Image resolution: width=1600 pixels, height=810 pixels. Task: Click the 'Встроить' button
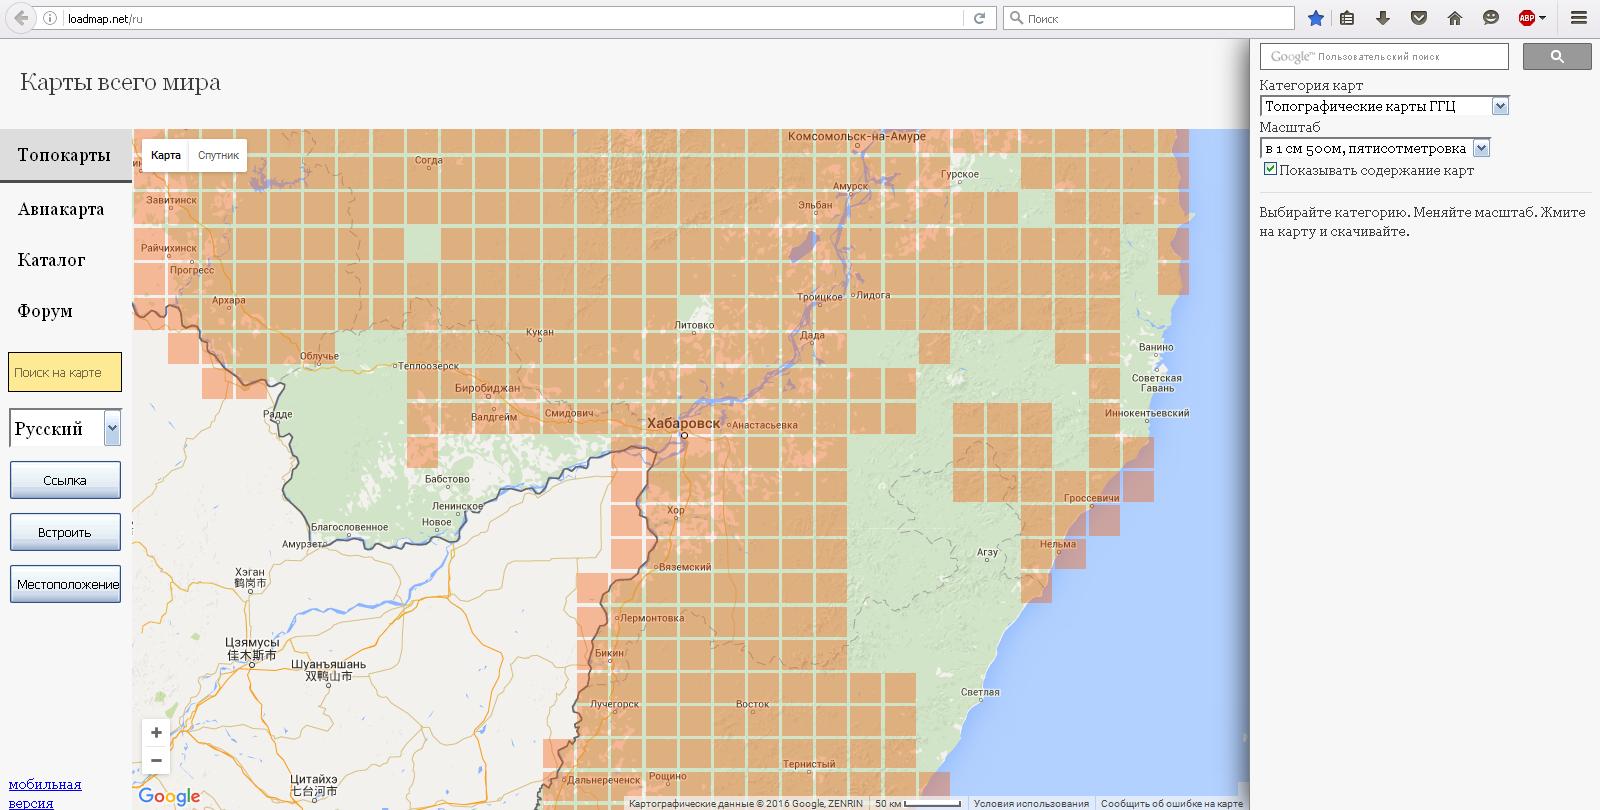point(65,532)
